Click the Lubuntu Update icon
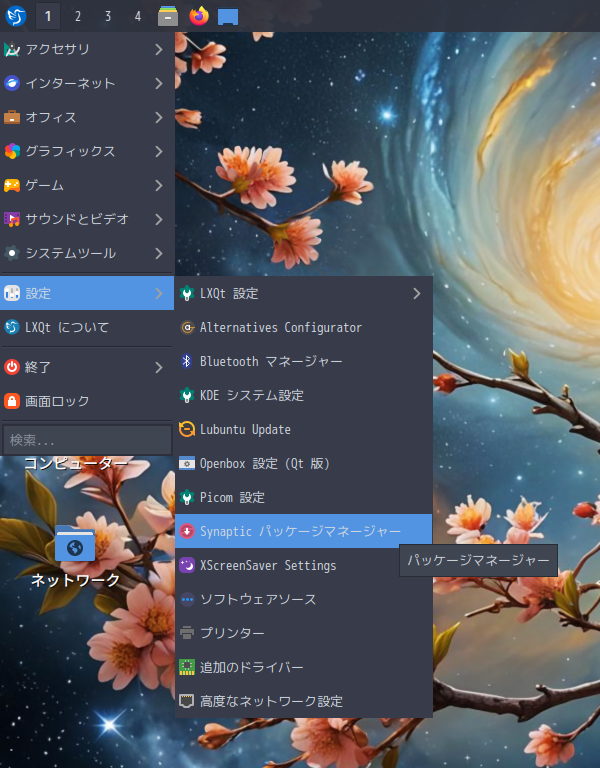 point(187,429)
